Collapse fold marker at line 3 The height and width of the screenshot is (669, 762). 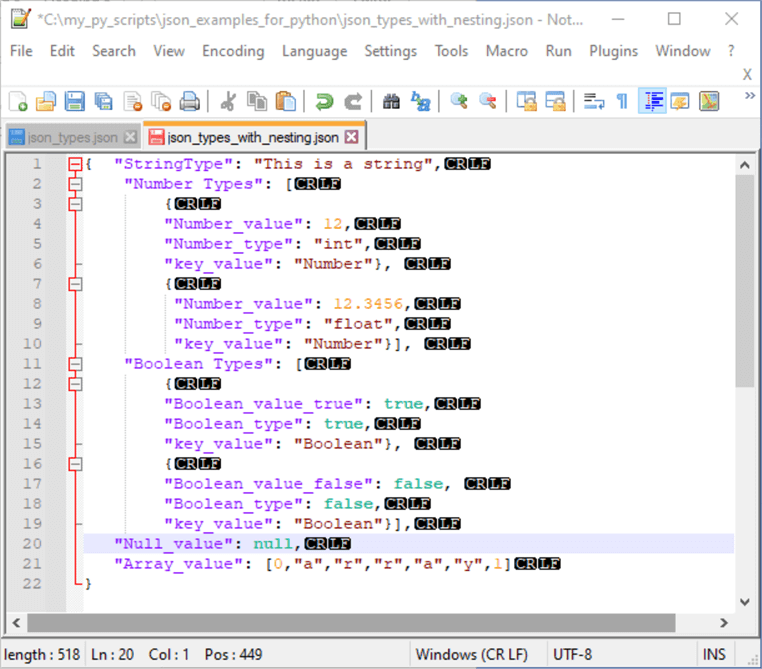(x=75, y=204)
